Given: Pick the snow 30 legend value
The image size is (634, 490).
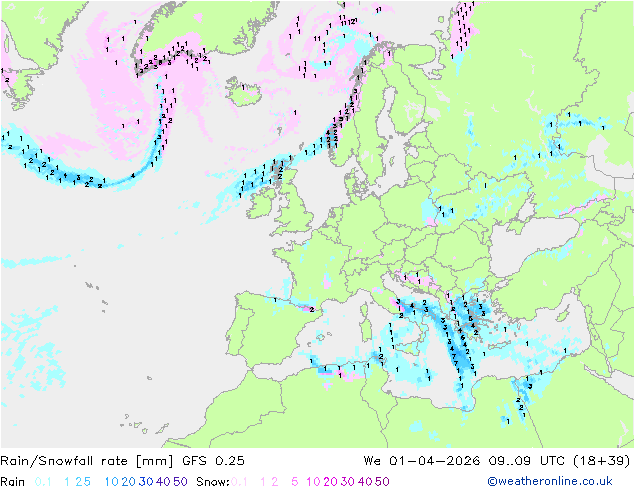Looking at the screenshot, I should (x=348, y=482).
